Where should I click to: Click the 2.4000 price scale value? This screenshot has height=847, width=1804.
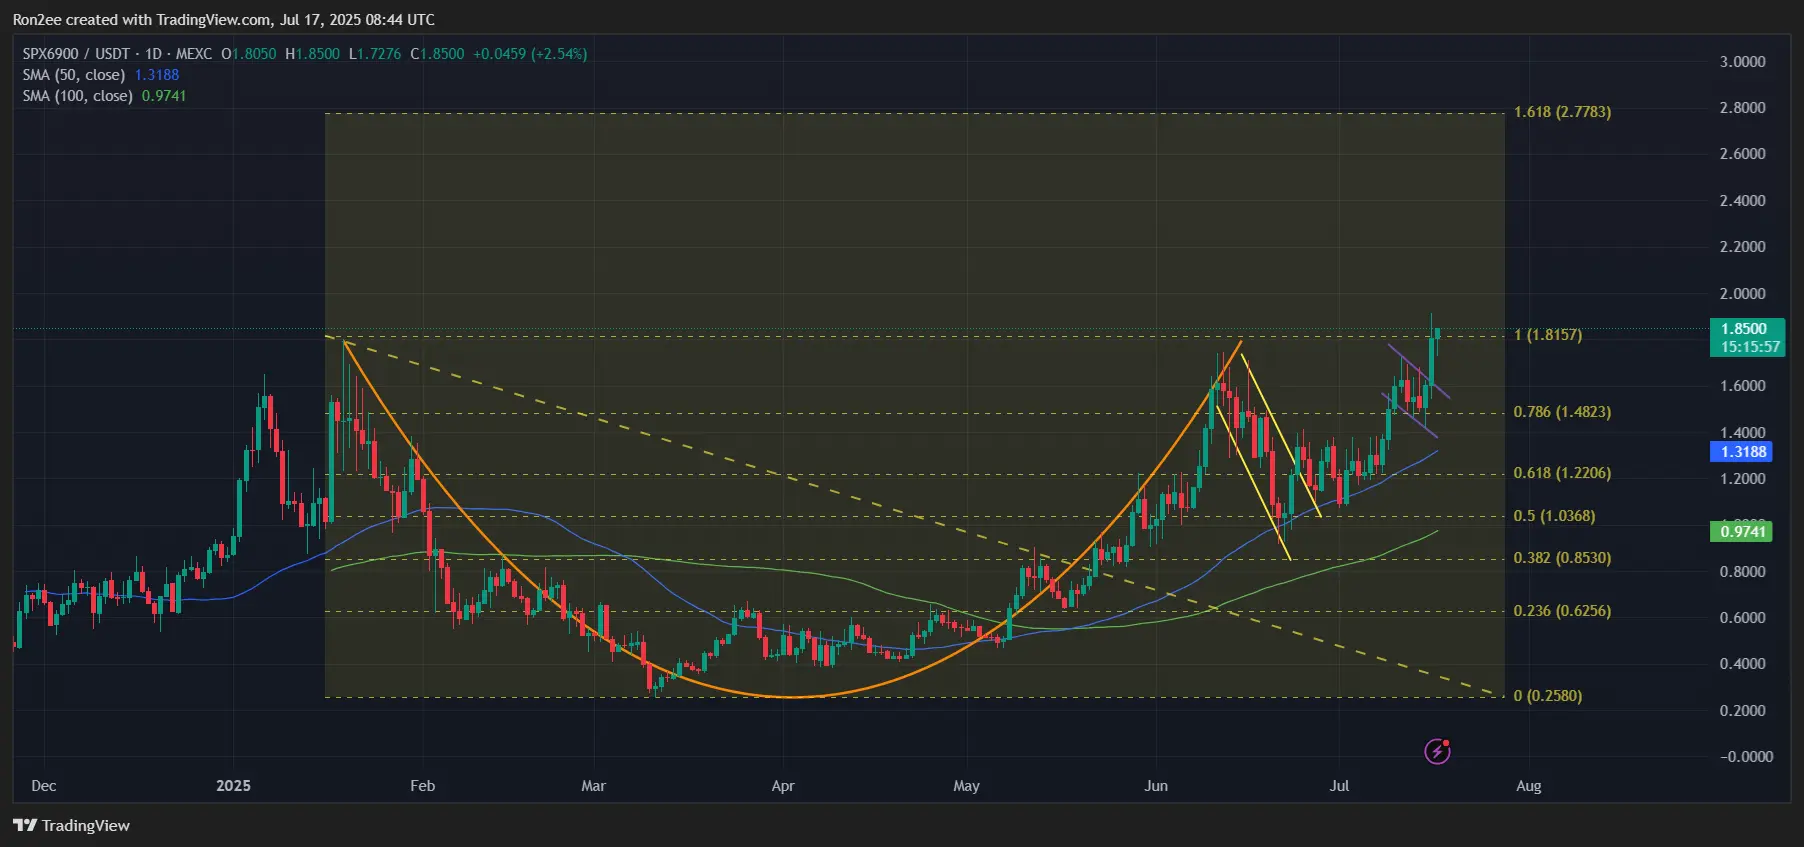click(x=1743, y=201)
